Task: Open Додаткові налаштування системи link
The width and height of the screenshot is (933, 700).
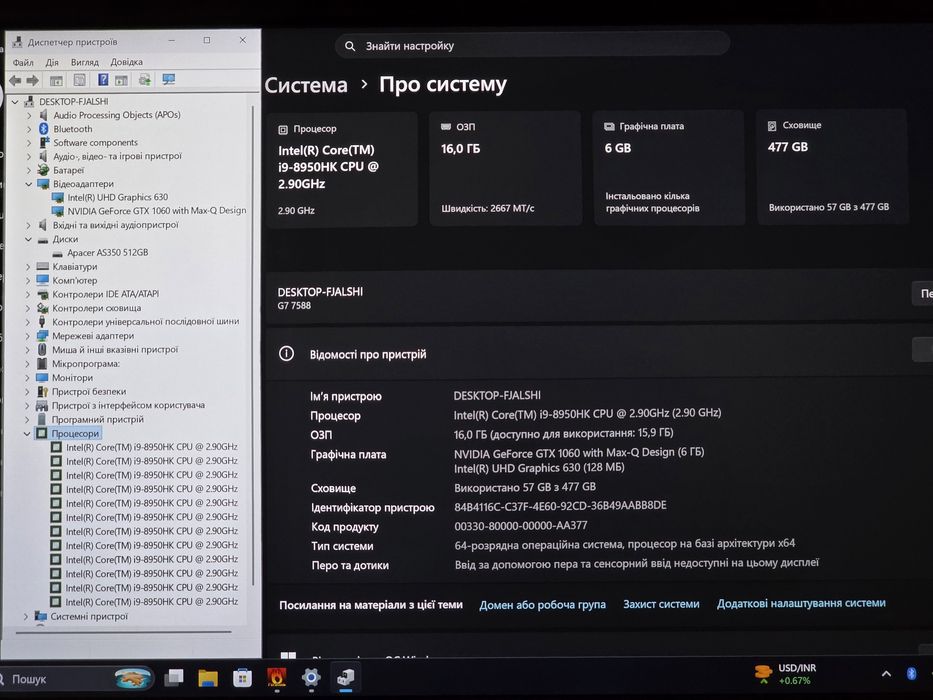Action: click(801, 604)
